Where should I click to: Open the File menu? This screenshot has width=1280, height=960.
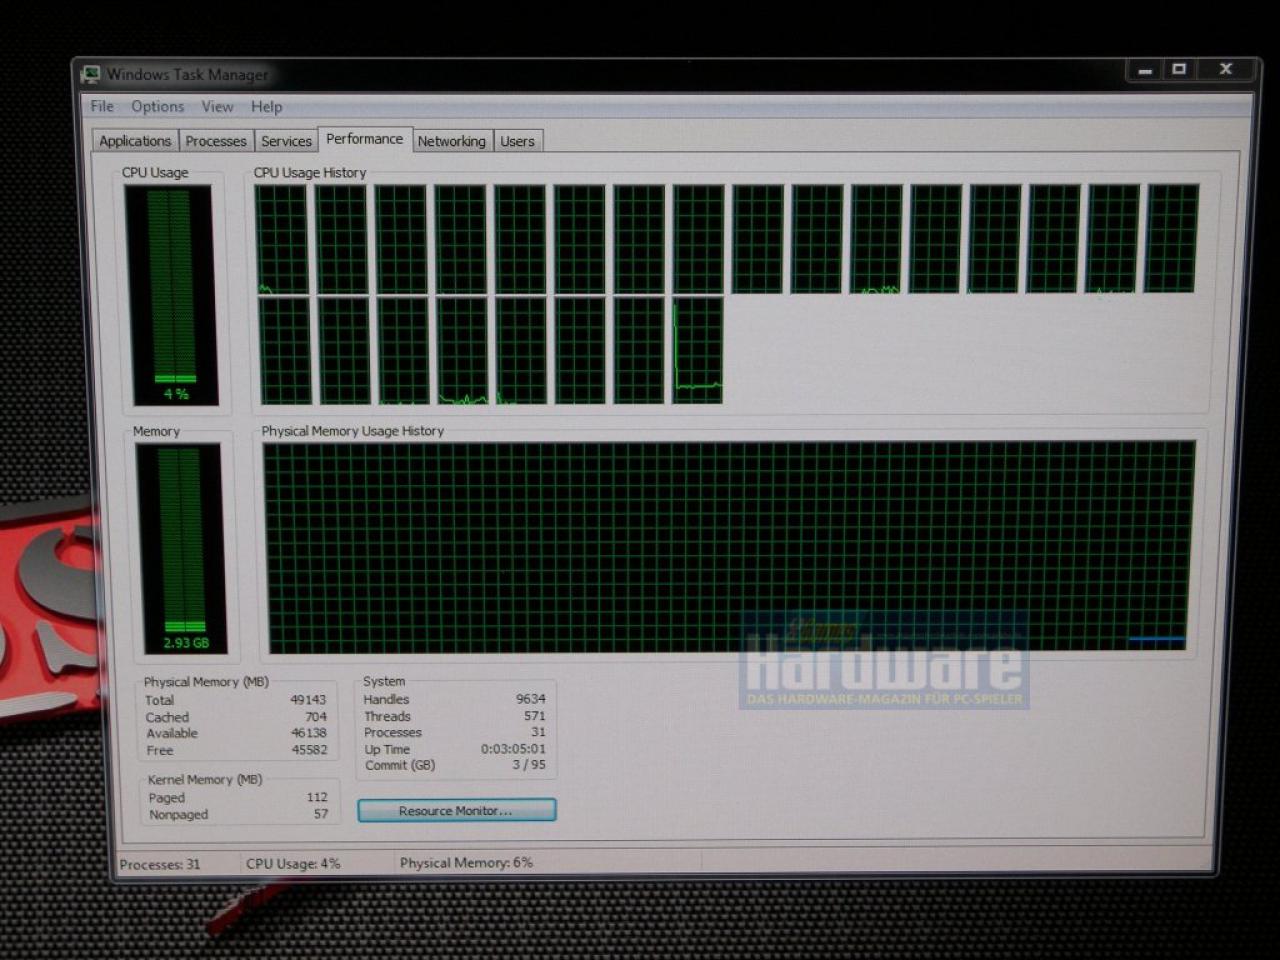tap(102, 106)
